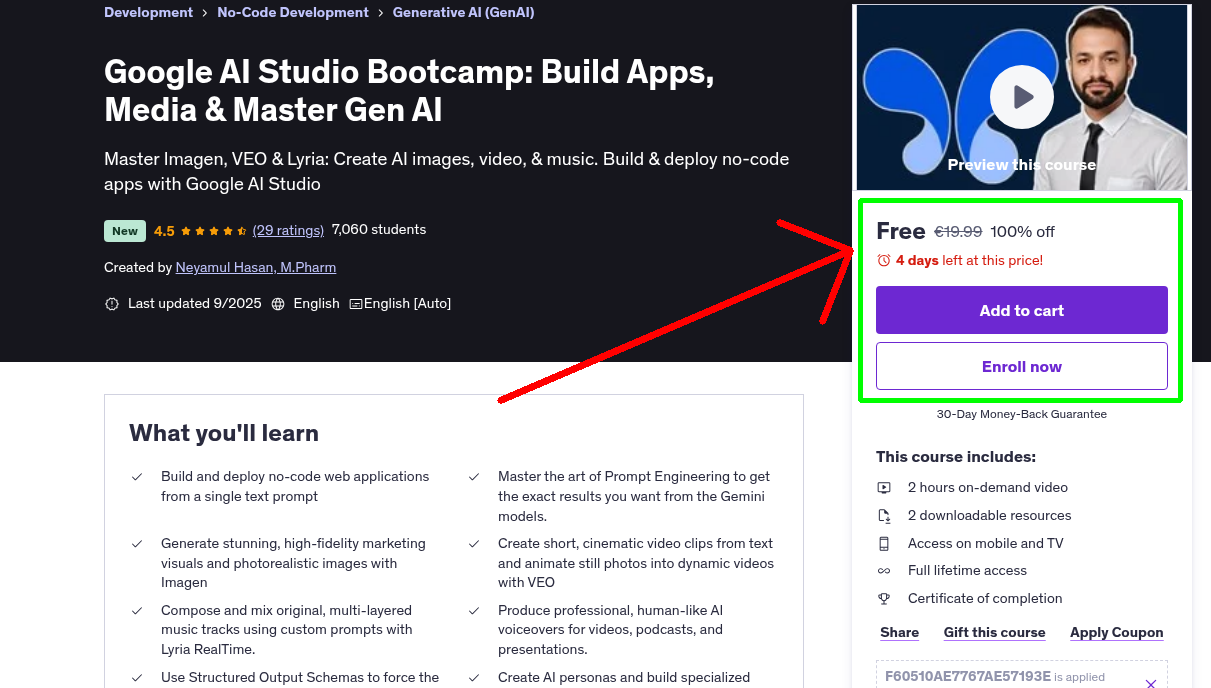Play the course preview video
1211x688 pixels.
coord(1021,97)
